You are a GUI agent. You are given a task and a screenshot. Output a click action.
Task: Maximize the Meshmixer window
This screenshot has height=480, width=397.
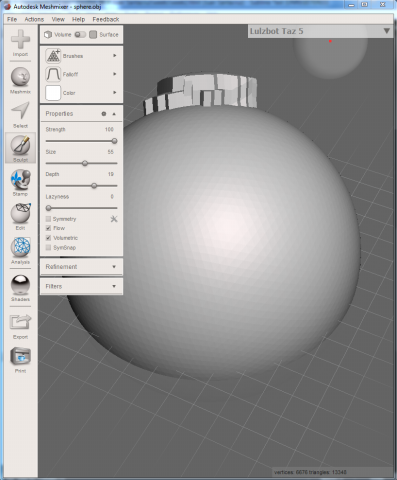365,5
